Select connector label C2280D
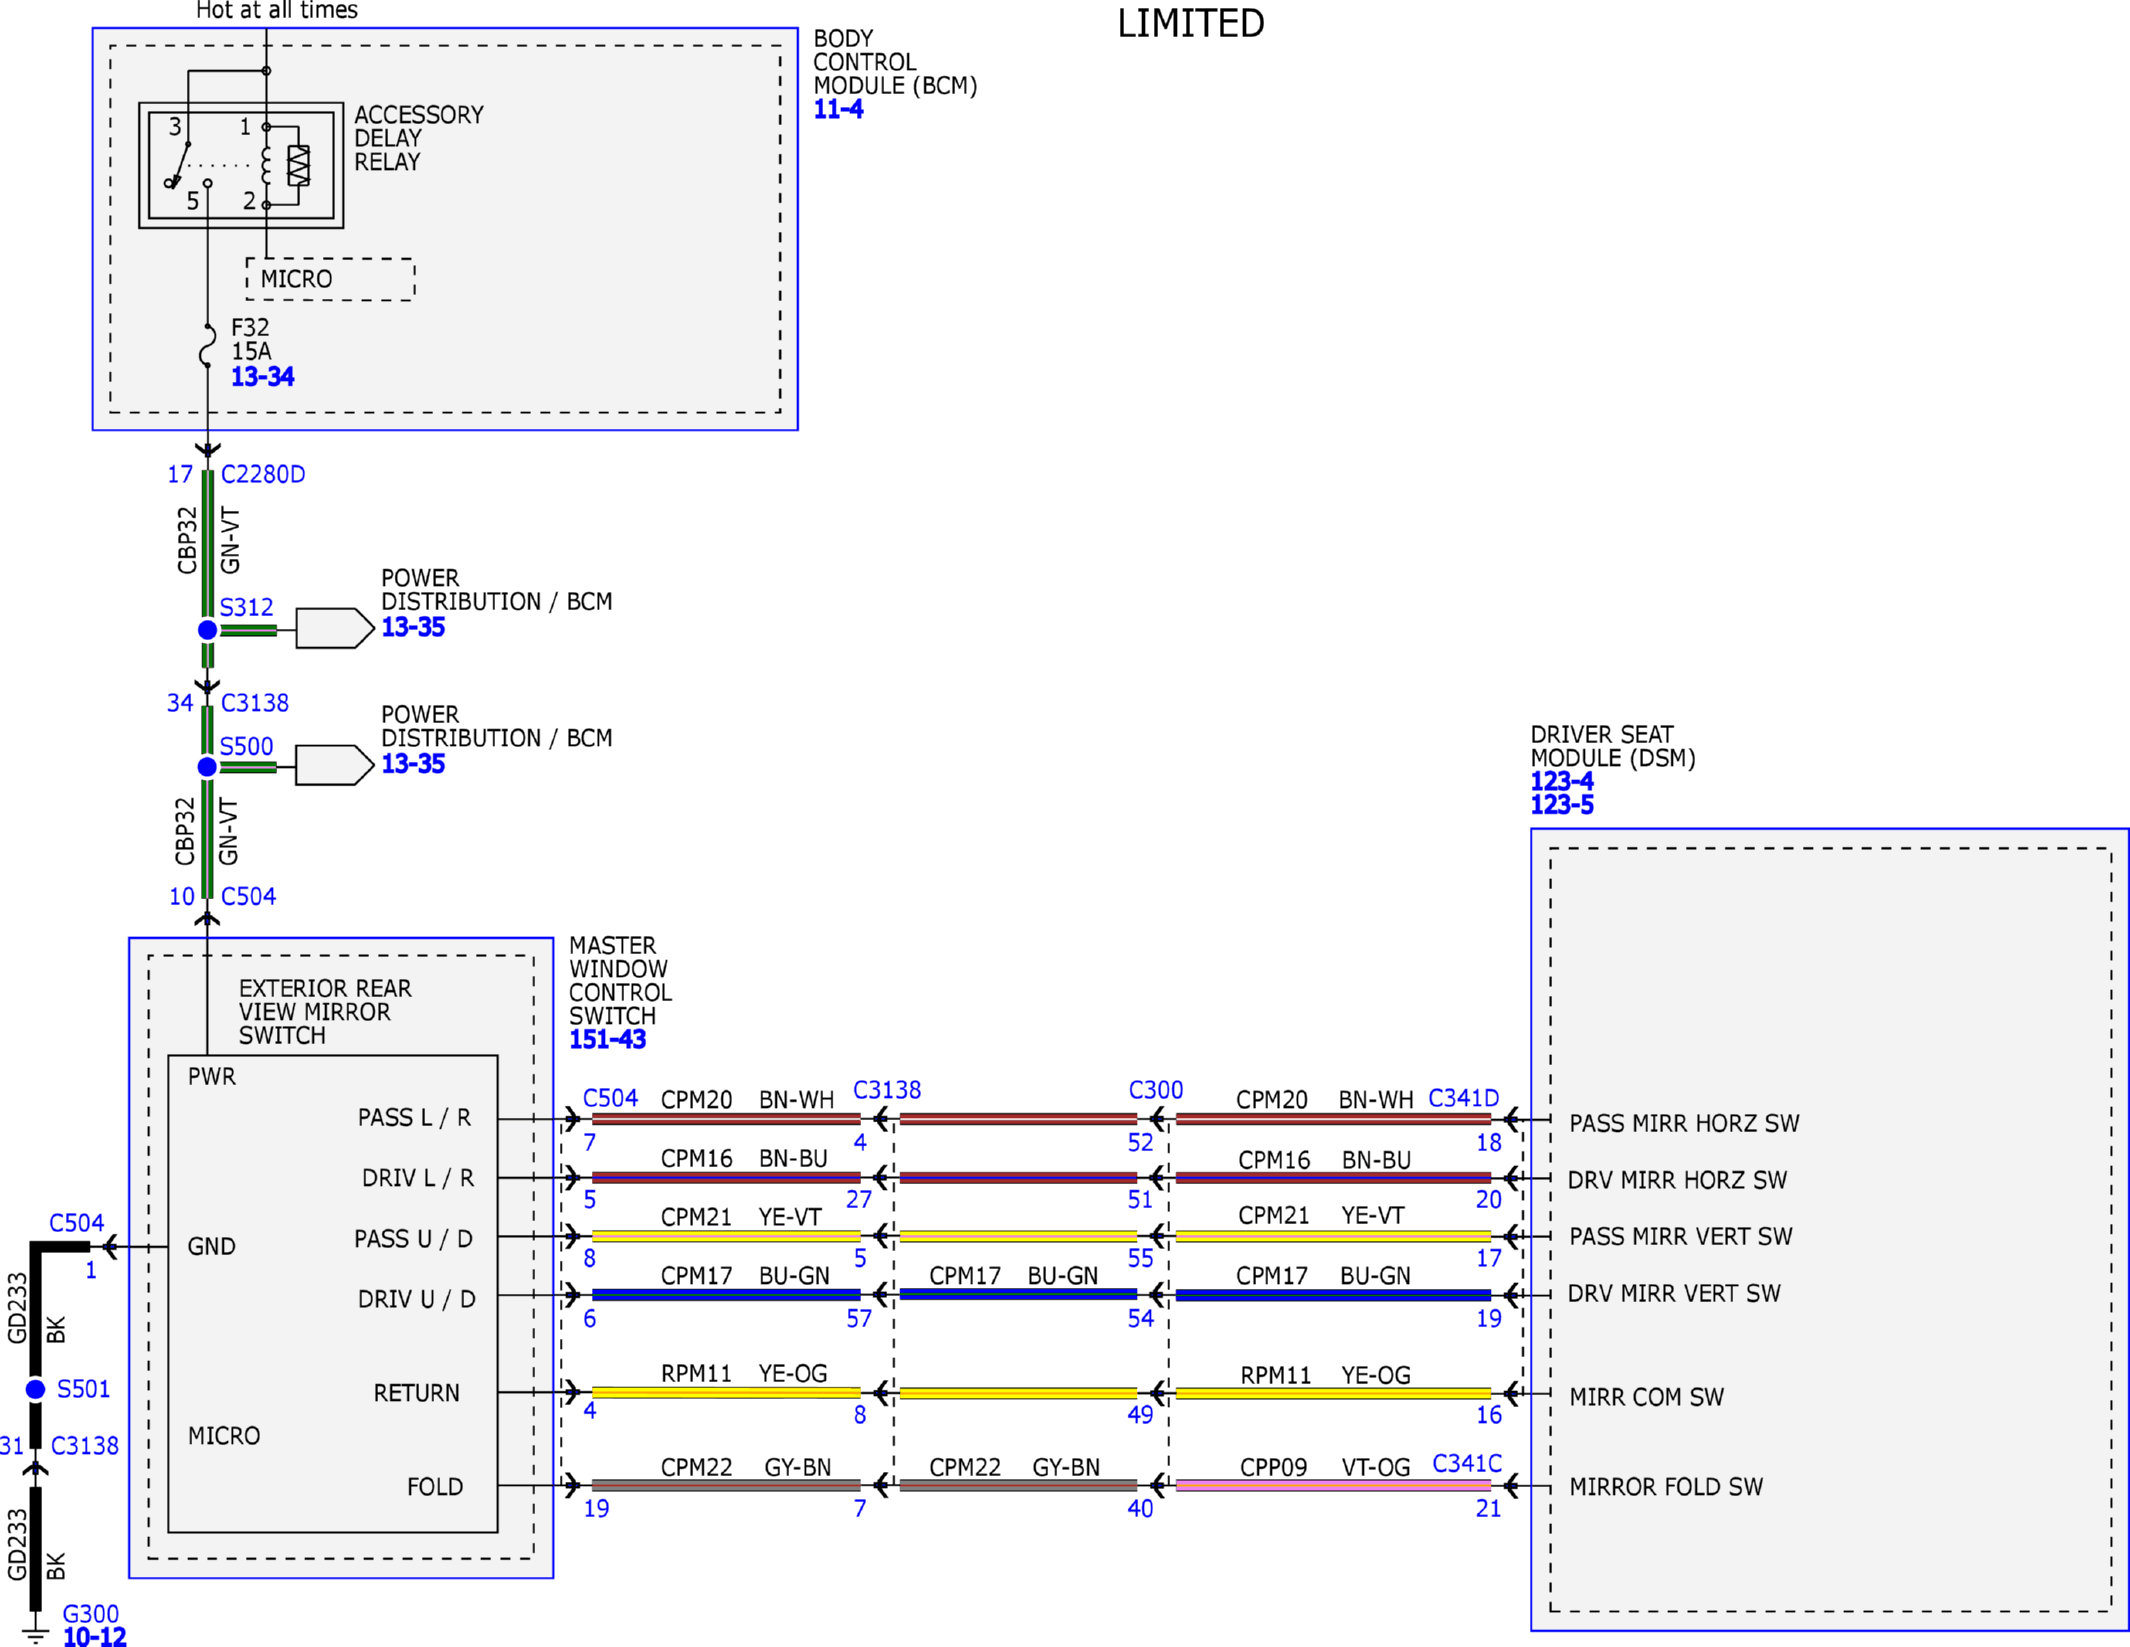 click(x=263, y=474)
